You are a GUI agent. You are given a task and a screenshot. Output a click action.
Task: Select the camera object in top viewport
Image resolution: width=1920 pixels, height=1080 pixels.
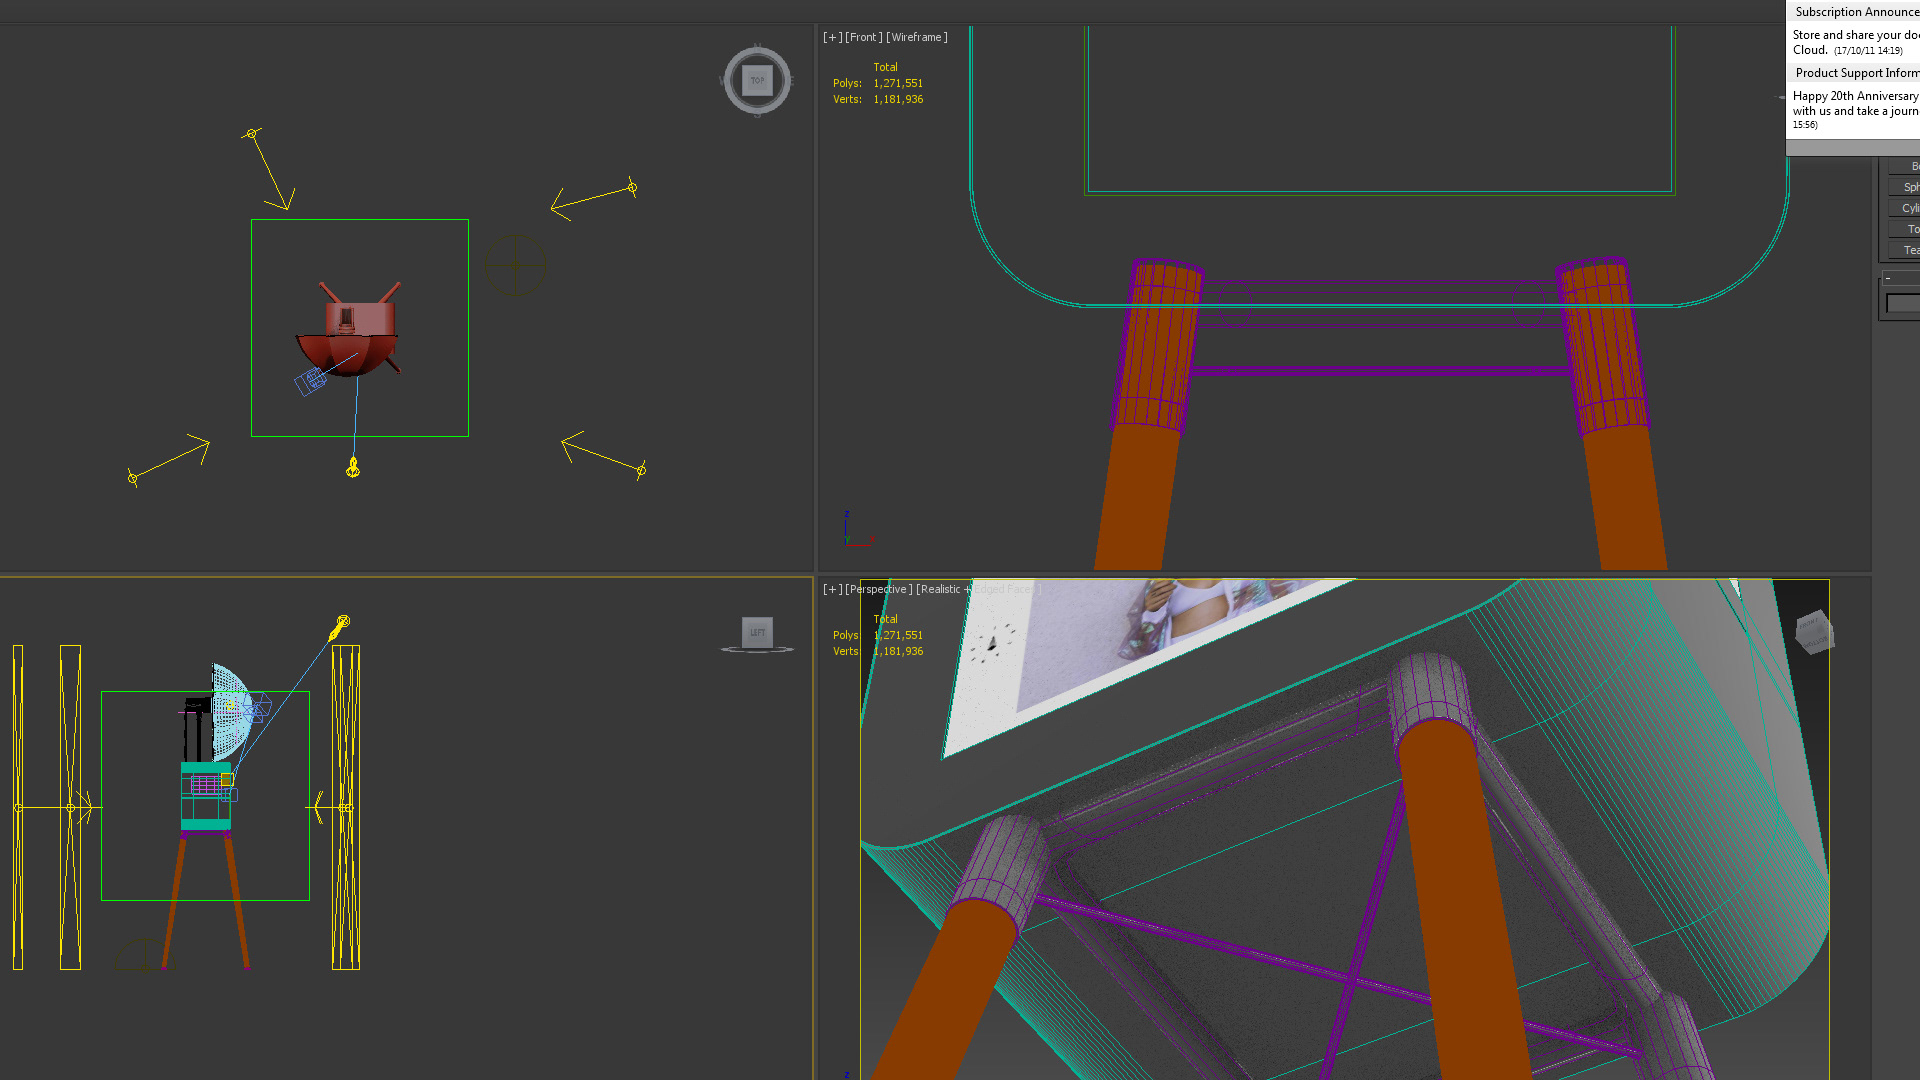pyautogui.click(x=311, y=380)
